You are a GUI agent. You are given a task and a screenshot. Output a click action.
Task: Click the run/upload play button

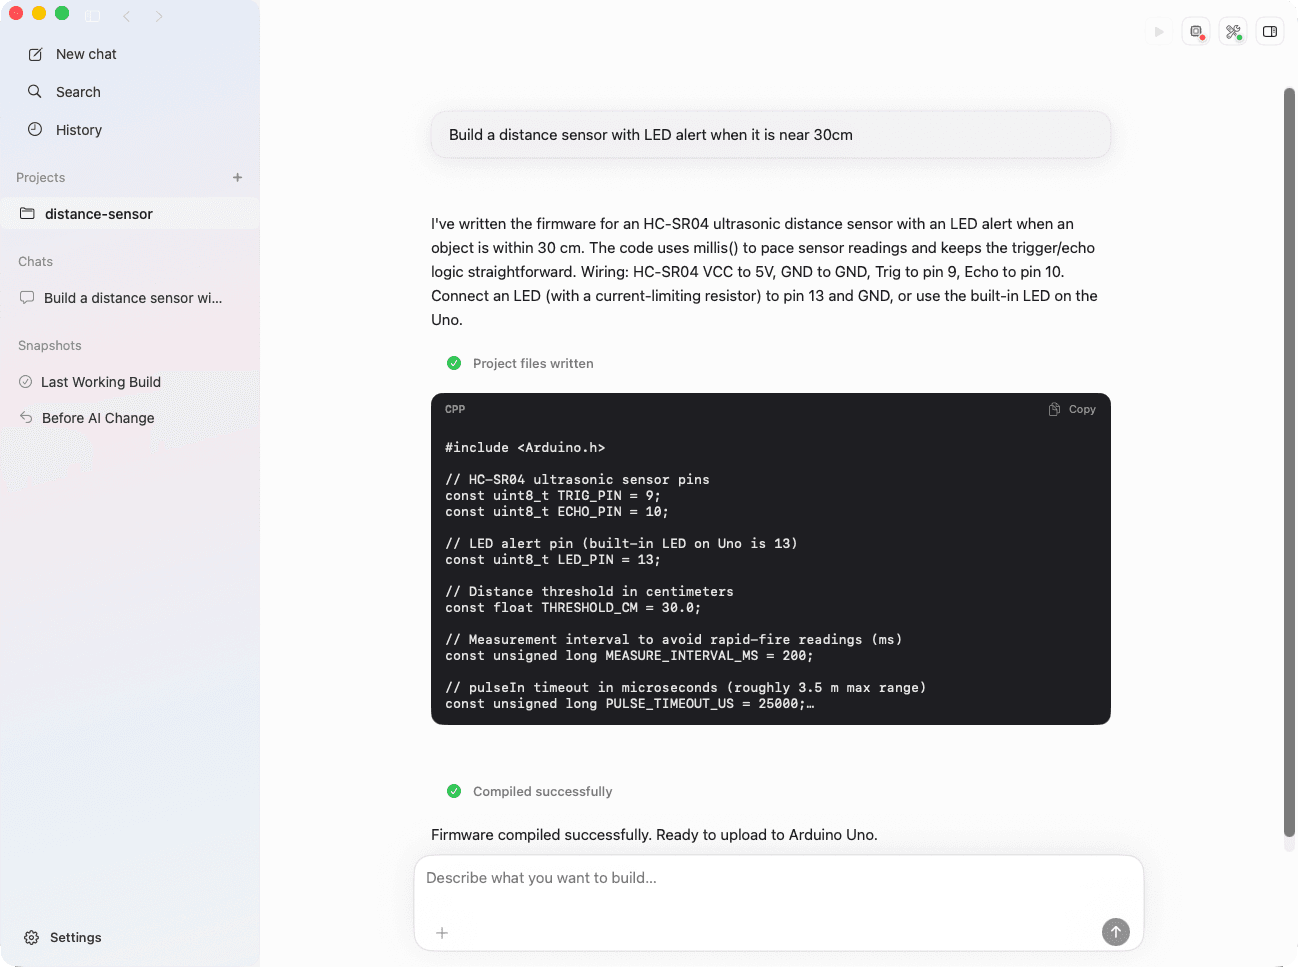click(x=1159, y=32)
